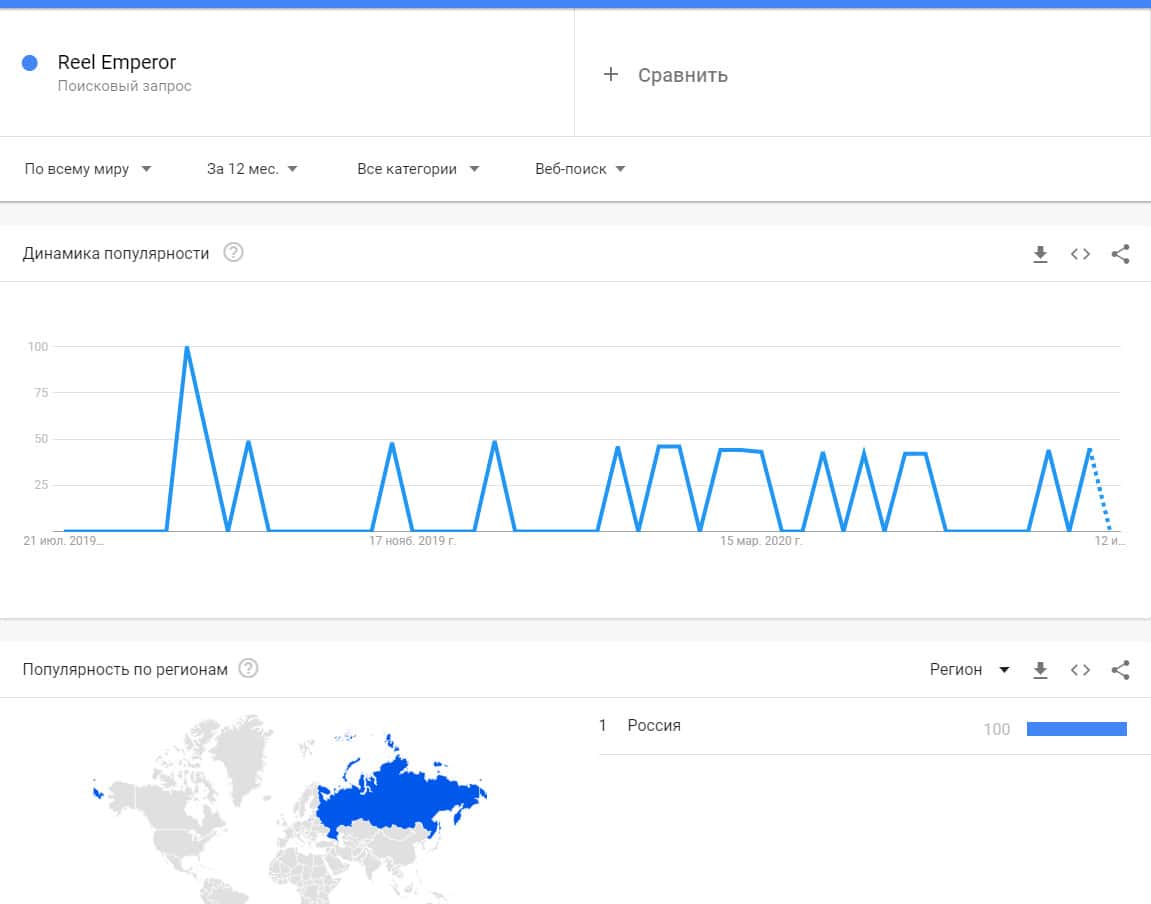Click the Сравнить compare field
The image size is (1151, 904).
[683, 75]
